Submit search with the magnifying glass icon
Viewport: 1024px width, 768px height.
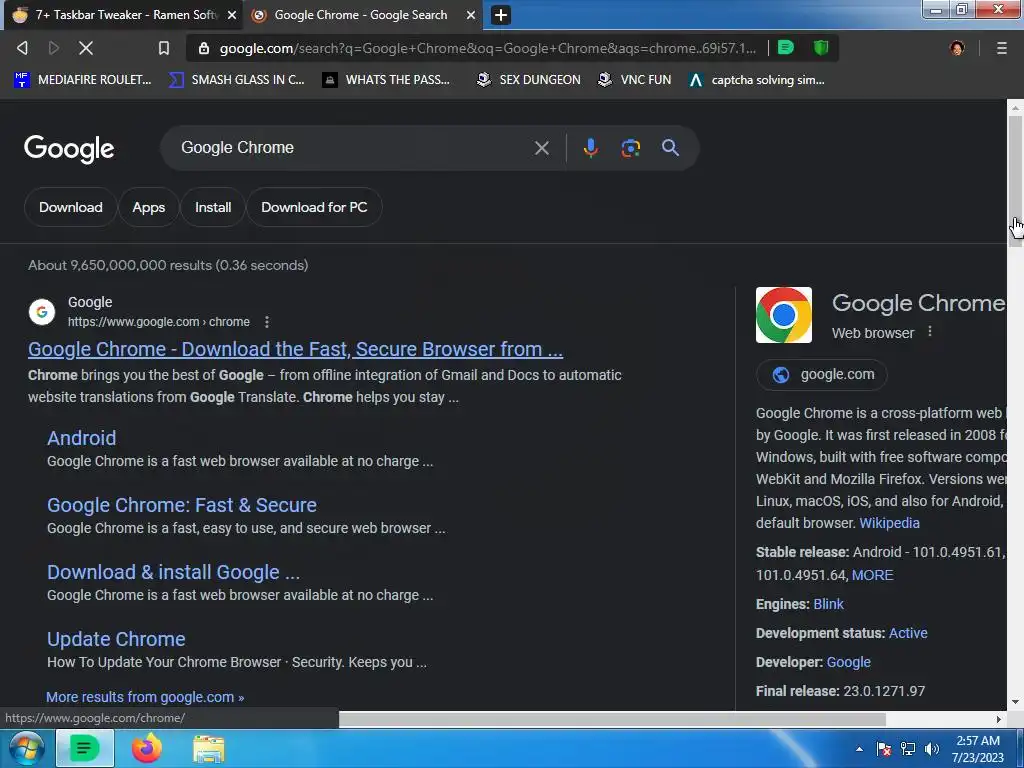670,148
